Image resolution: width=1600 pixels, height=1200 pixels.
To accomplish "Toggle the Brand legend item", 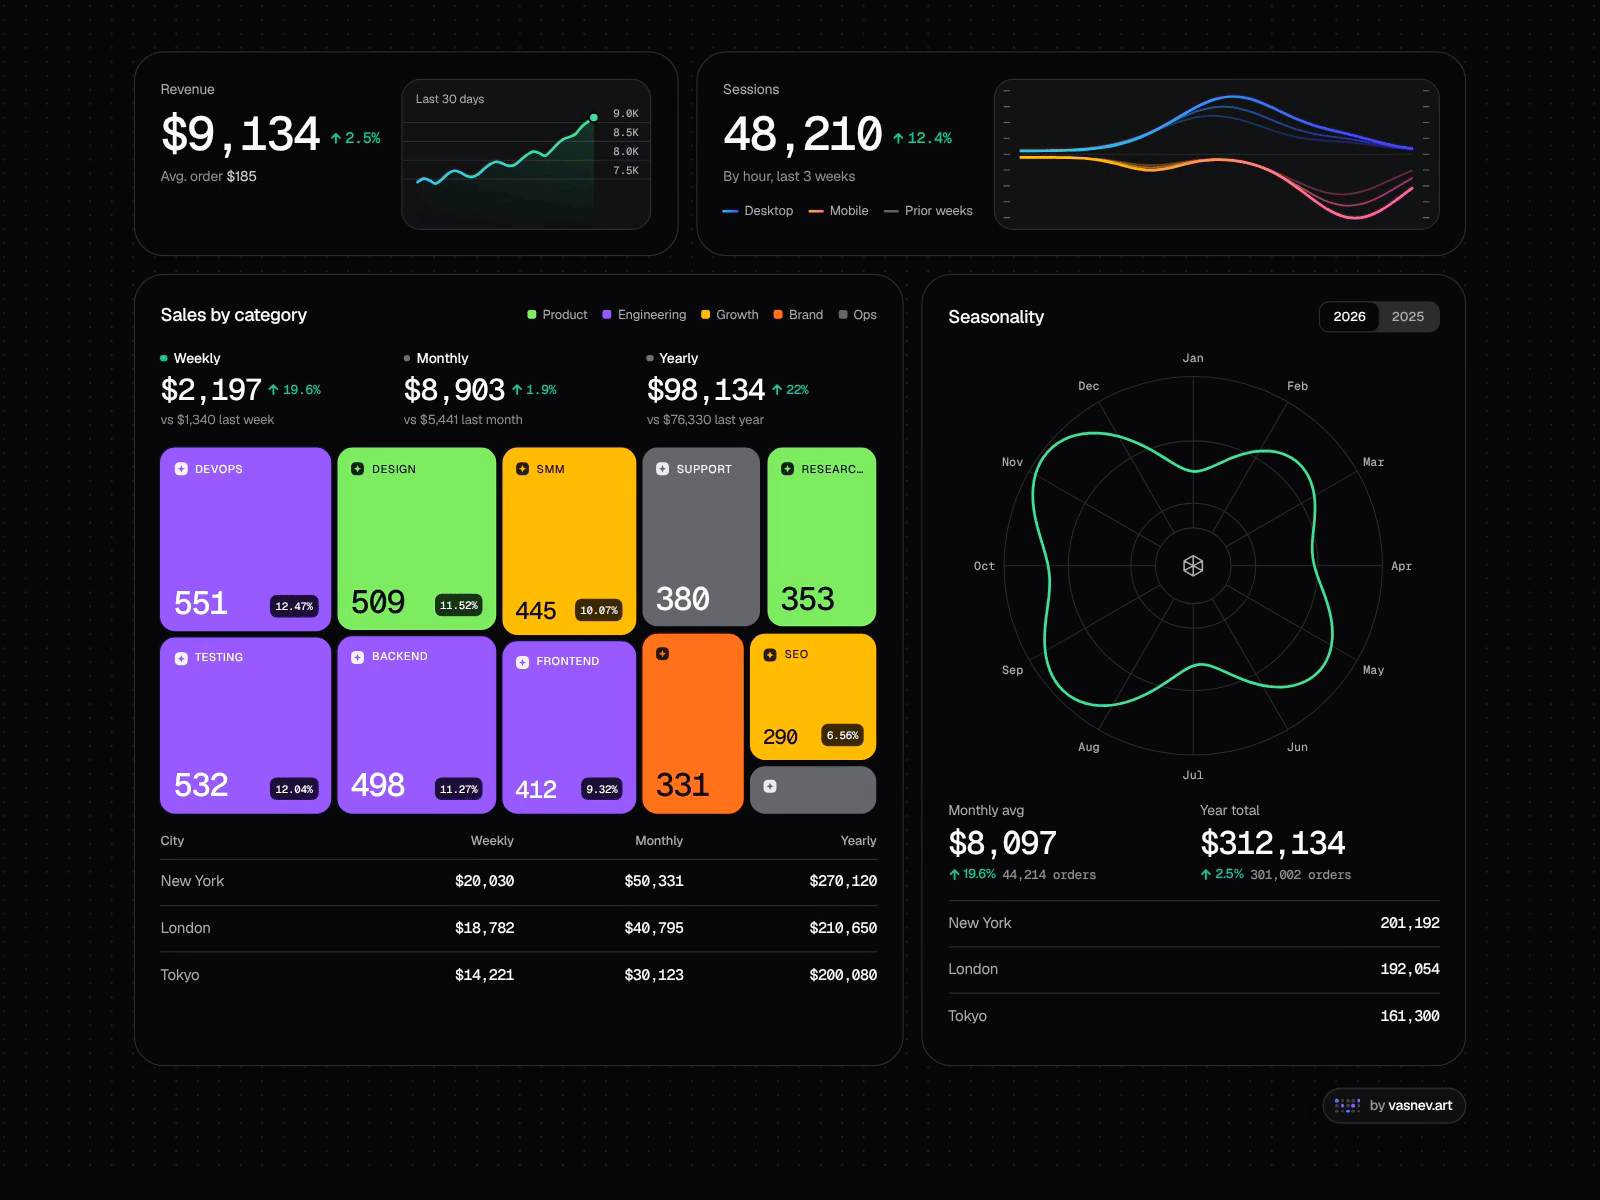I will pos(798,315).
